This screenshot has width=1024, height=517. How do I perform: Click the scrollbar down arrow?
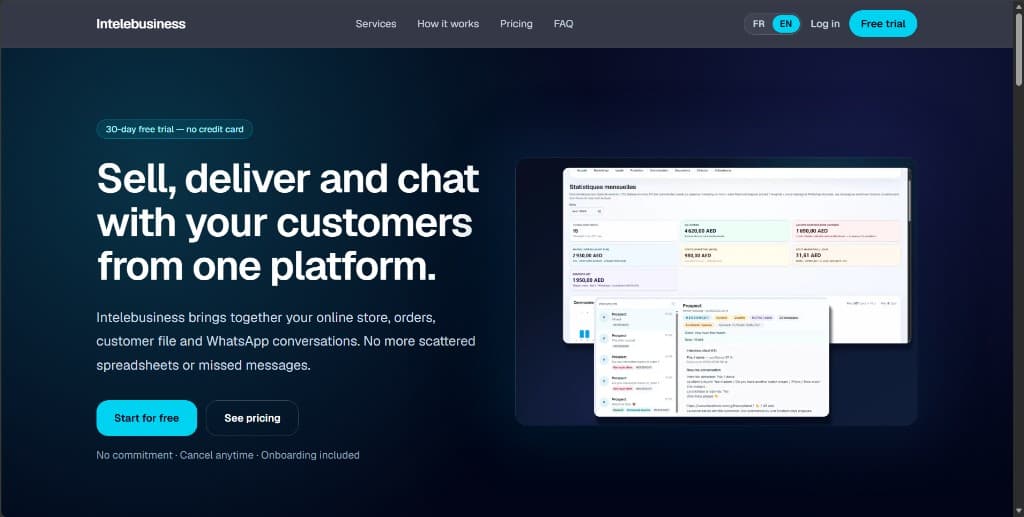pos(1018,511)
